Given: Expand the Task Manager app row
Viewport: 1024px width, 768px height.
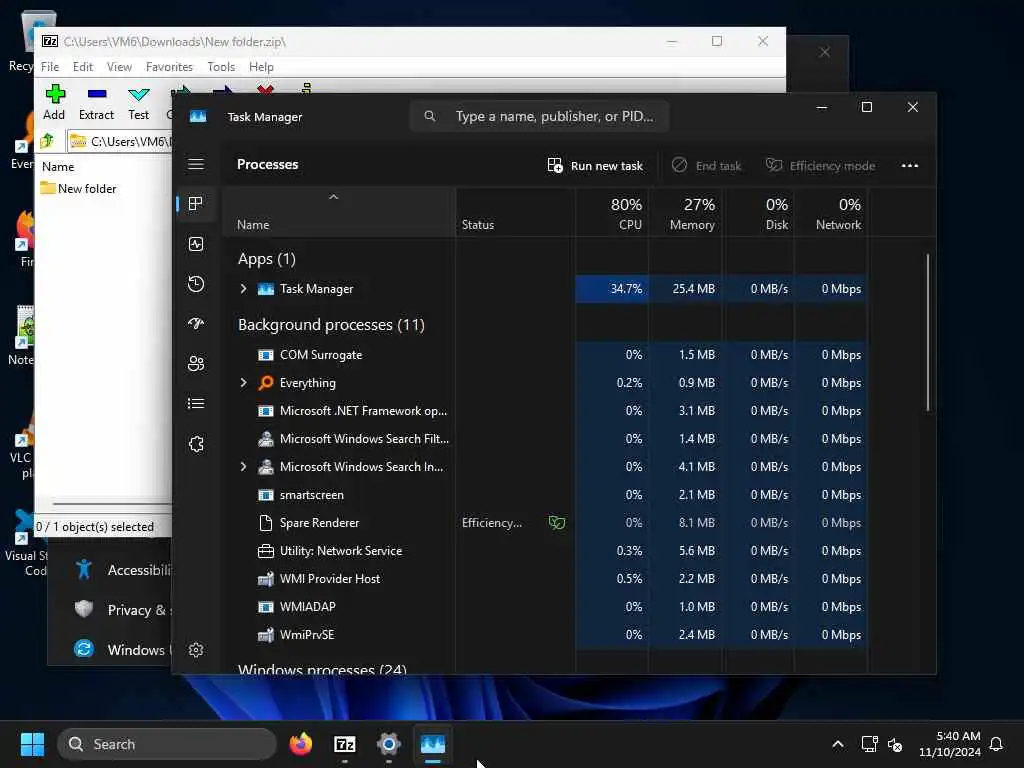Looking at the screenshot, I should (x=244, y=289).
